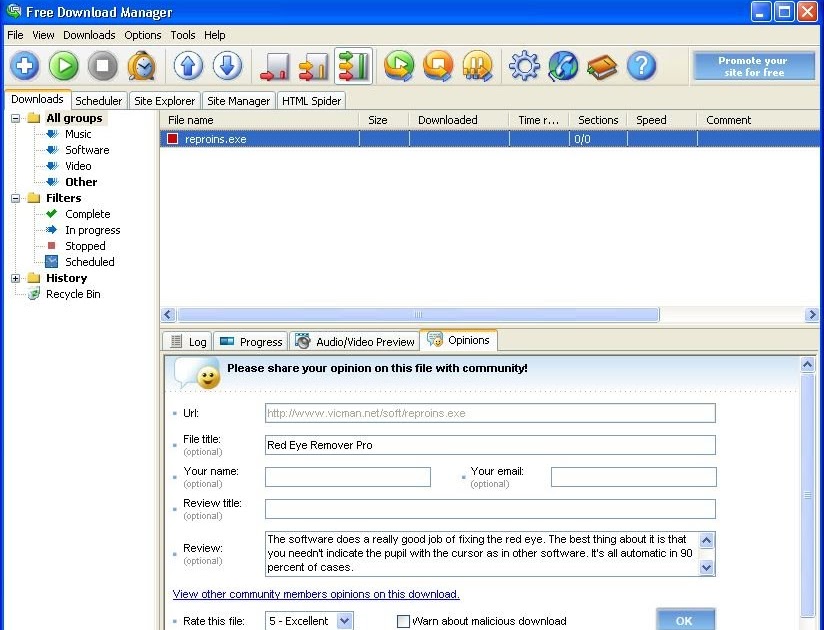Filter by Scheduled downloads
The height and width of the screenshot is (630, 824).
pyautogui.click(x=89, y=262)
